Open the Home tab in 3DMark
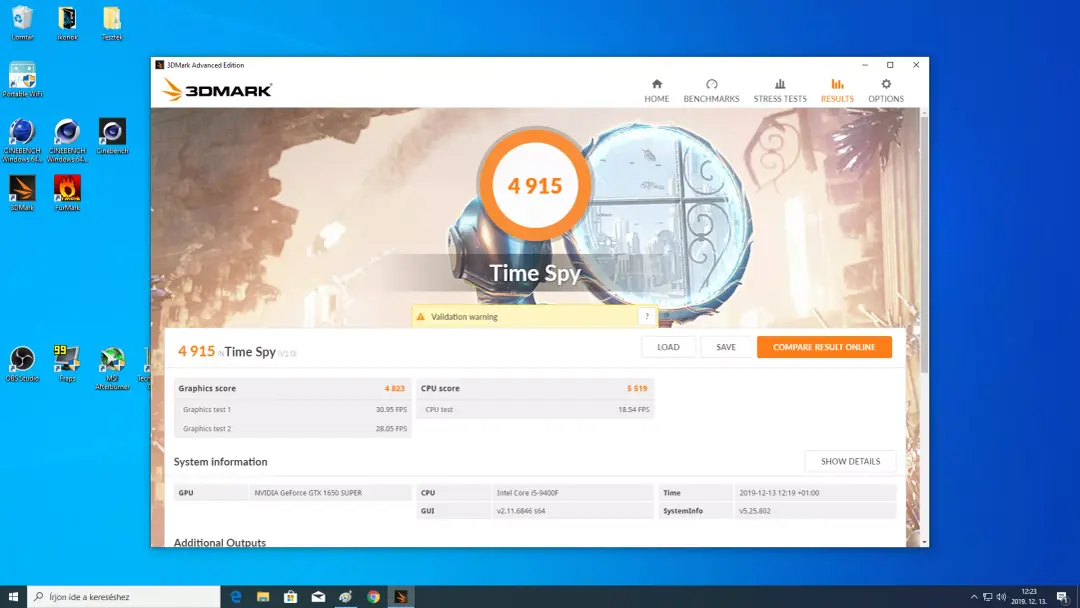 656,91
